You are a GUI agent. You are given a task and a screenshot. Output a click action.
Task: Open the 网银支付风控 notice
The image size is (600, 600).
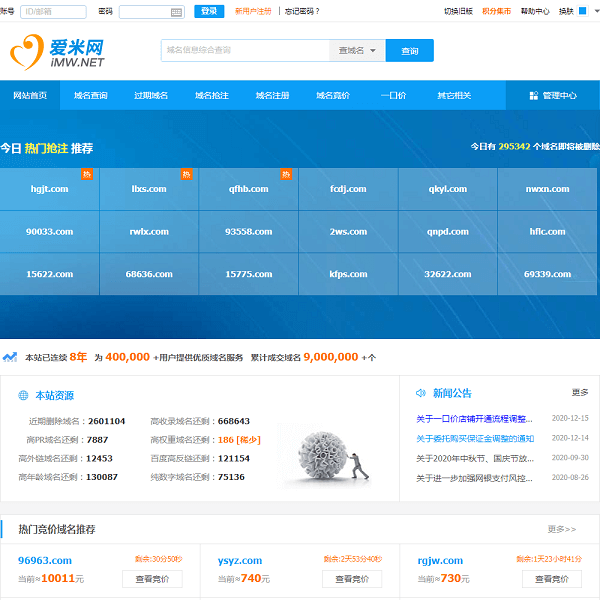(x=474, y=478)
